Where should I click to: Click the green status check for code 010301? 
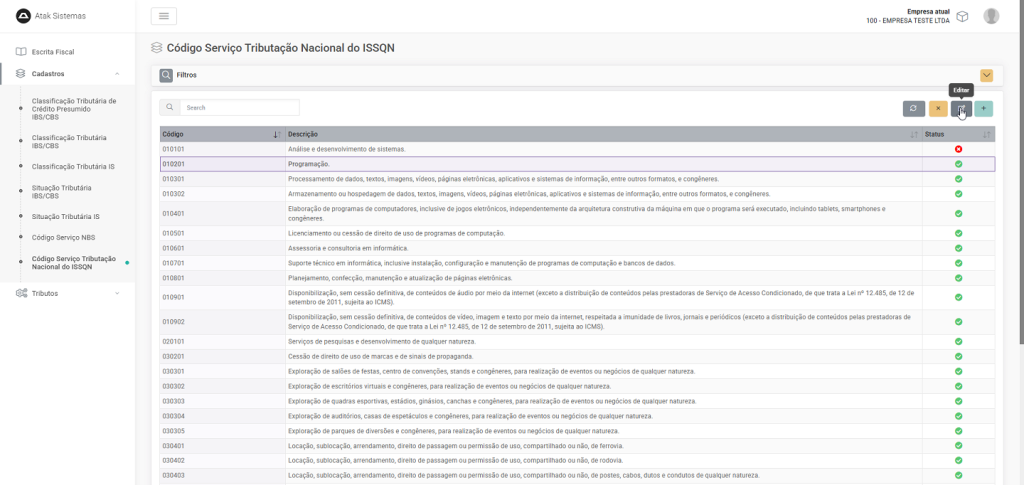(958, 179)
